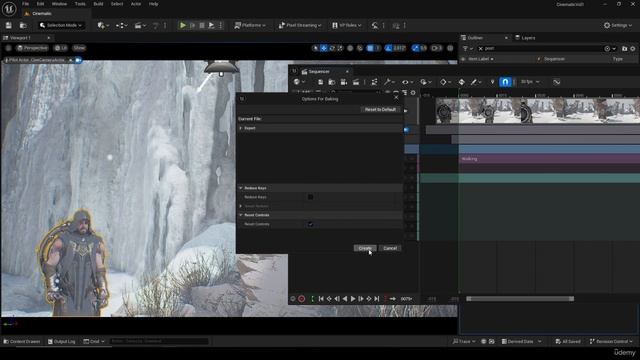The image size is (640, 360).
Task: Click the camera cuts thumbnail strip in Sequencer
Action: [x=538, y=110]
